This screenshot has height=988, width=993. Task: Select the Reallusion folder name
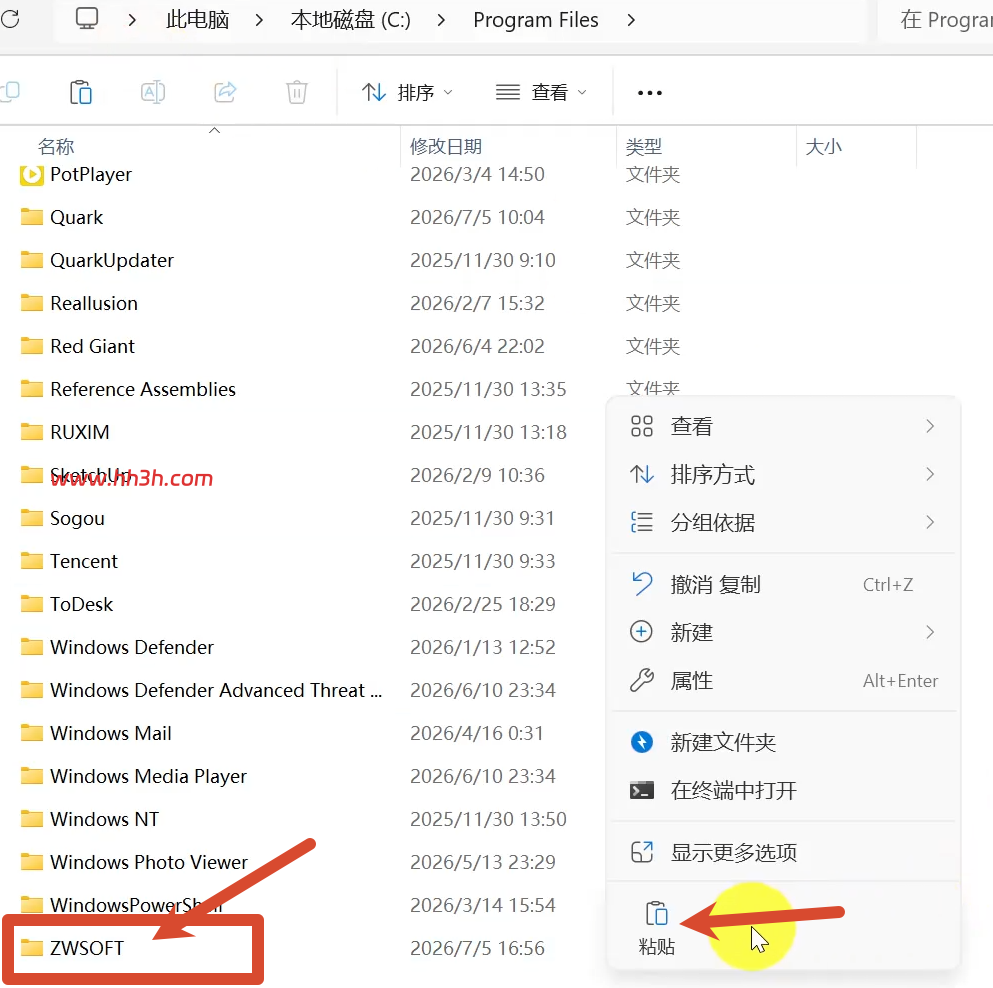tap(94, 303)
